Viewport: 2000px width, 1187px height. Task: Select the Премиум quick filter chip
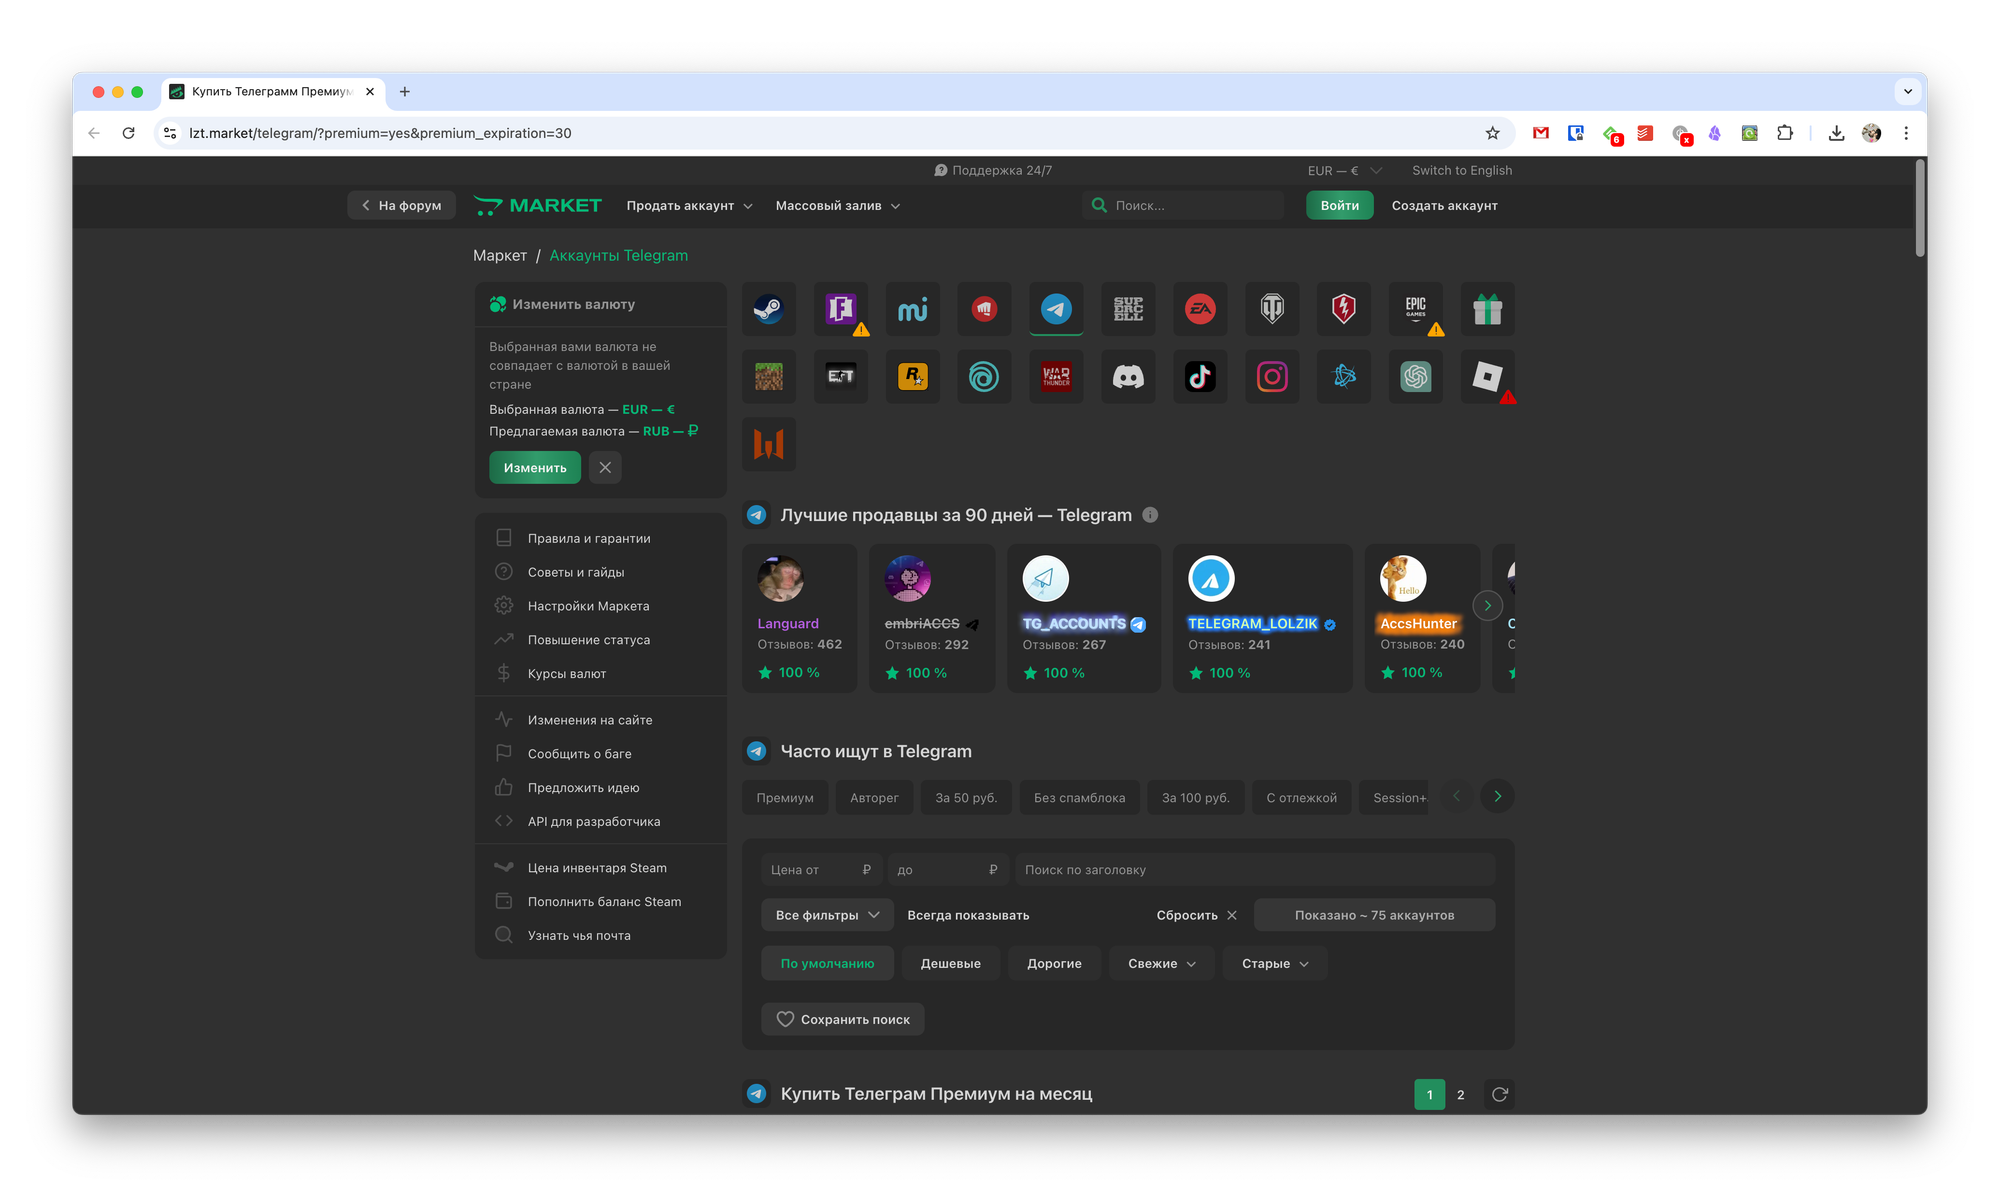pos(785,797)
